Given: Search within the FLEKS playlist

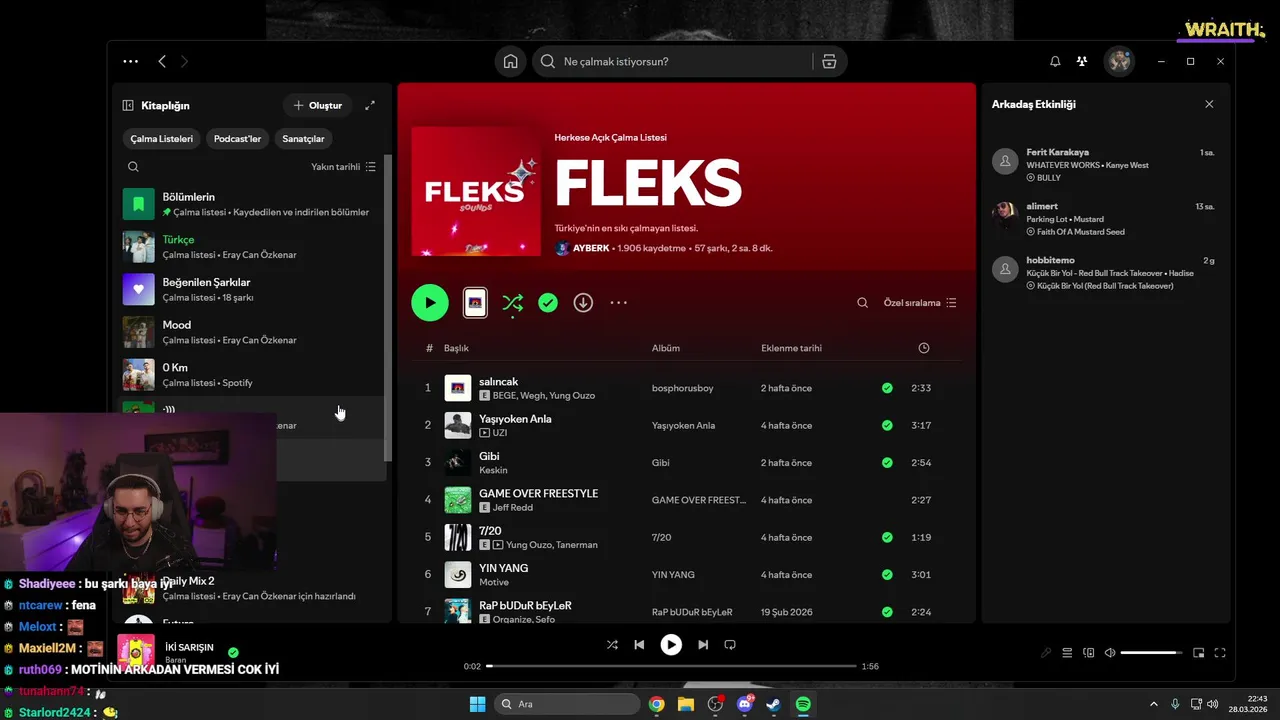Looking at the screenshot, I should pos(862,303).
